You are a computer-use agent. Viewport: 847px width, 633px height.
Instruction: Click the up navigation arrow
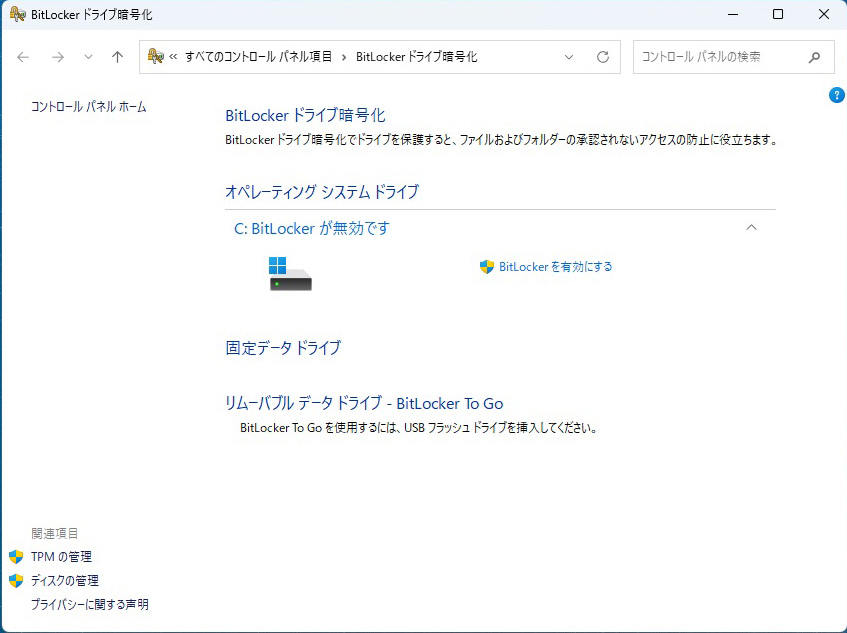(x=116, y=57)
